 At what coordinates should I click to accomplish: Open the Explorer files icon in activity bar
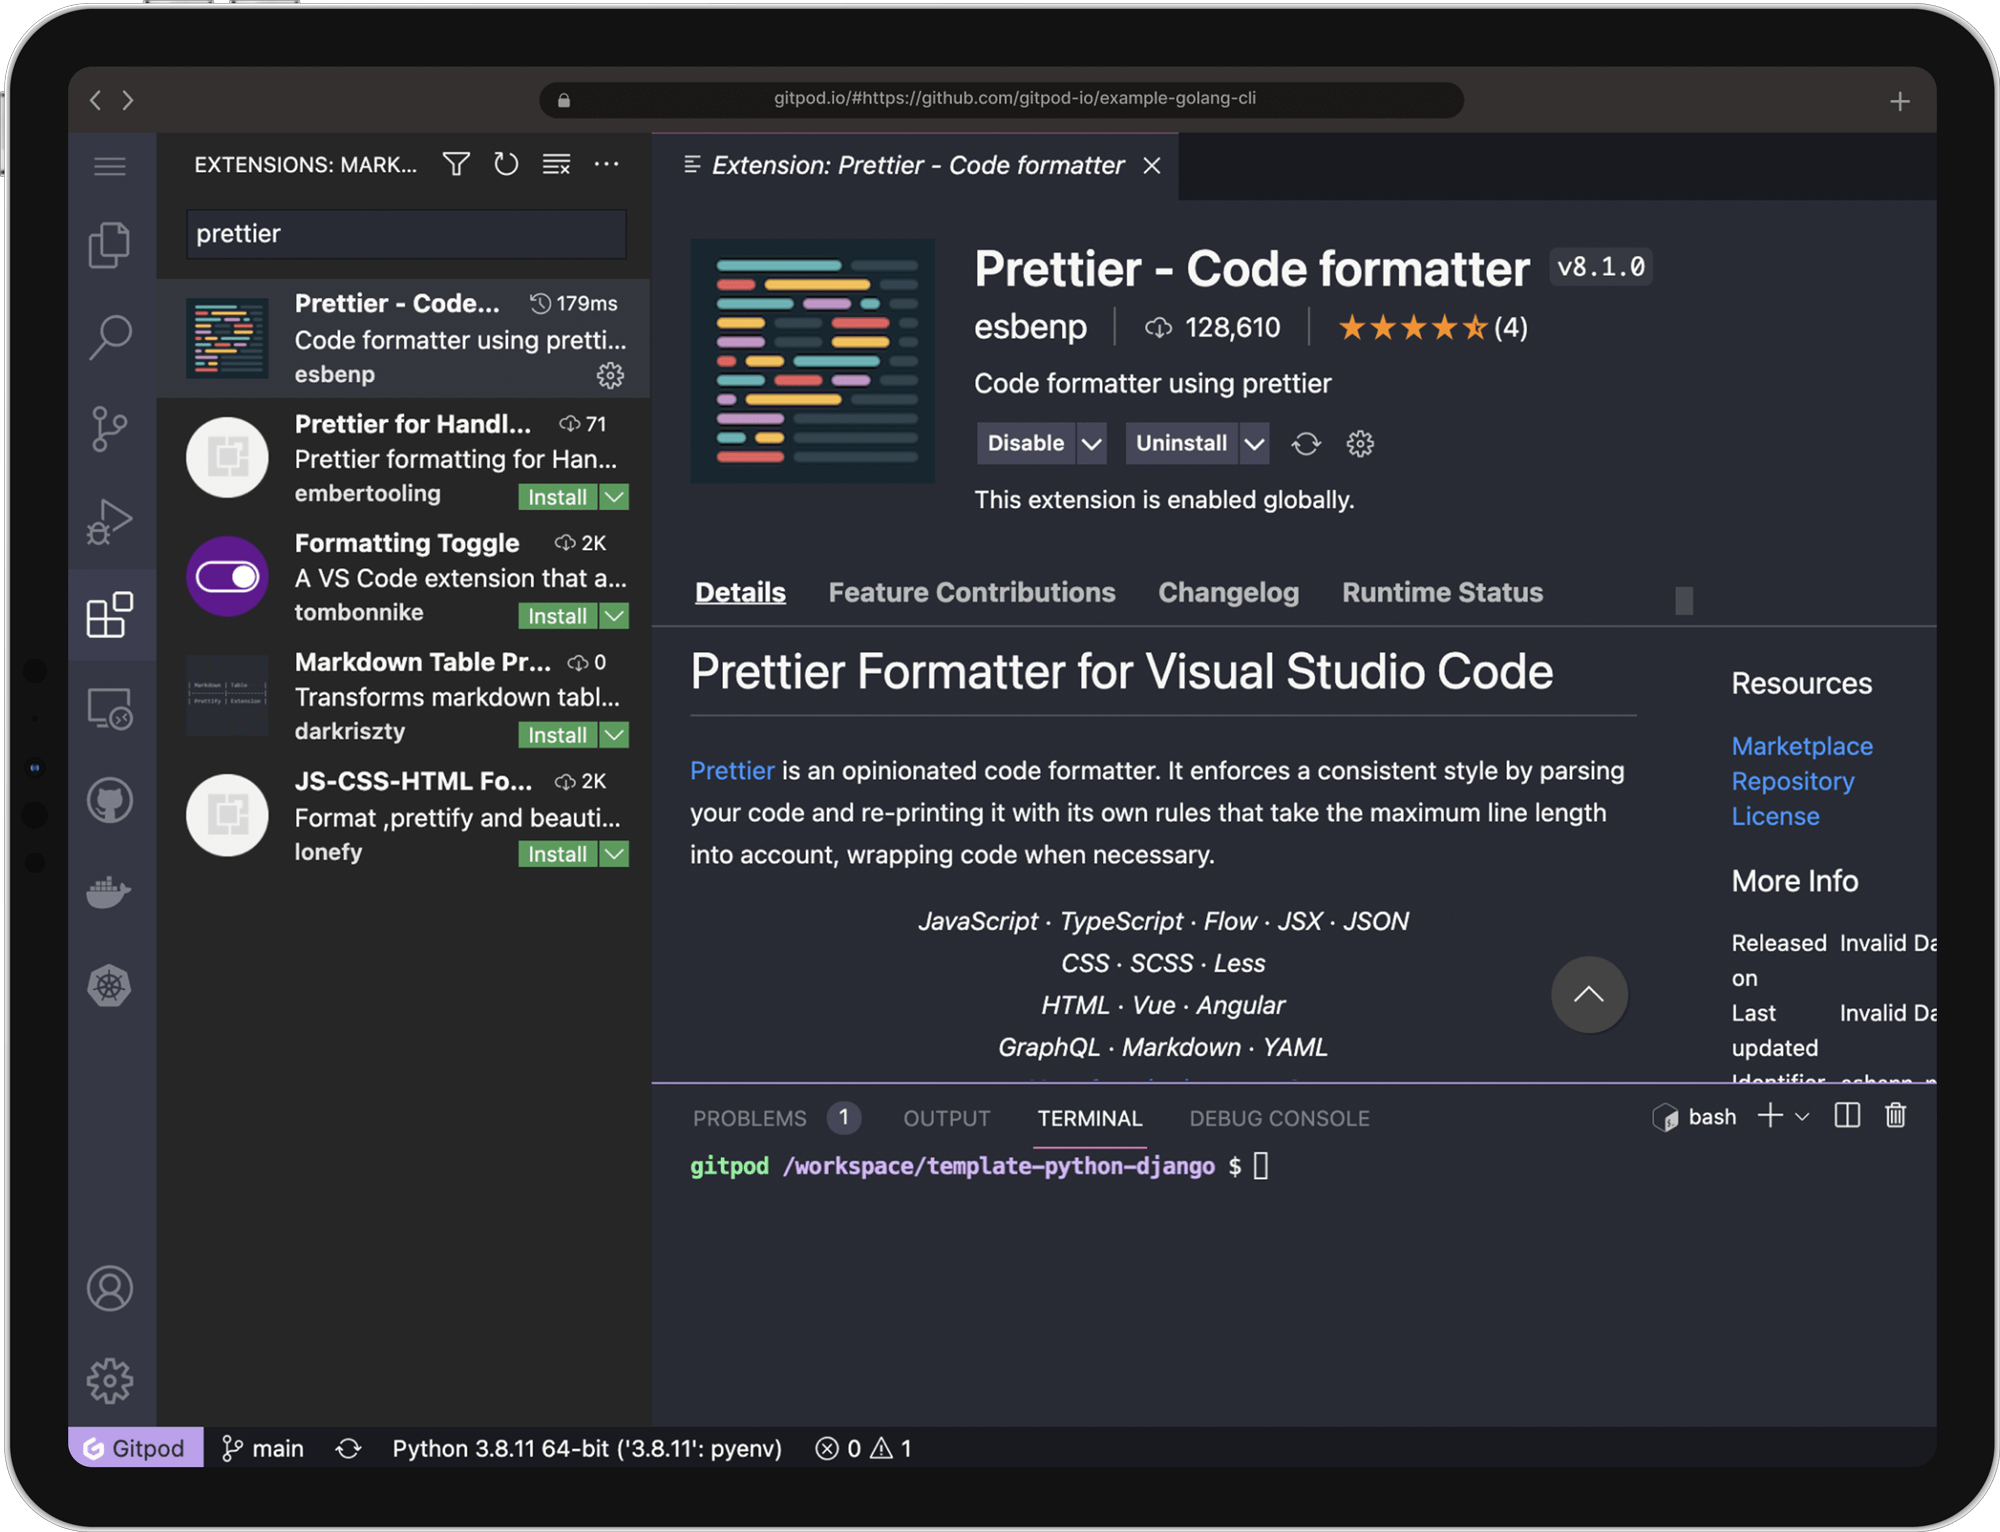(x=109, y=245)
